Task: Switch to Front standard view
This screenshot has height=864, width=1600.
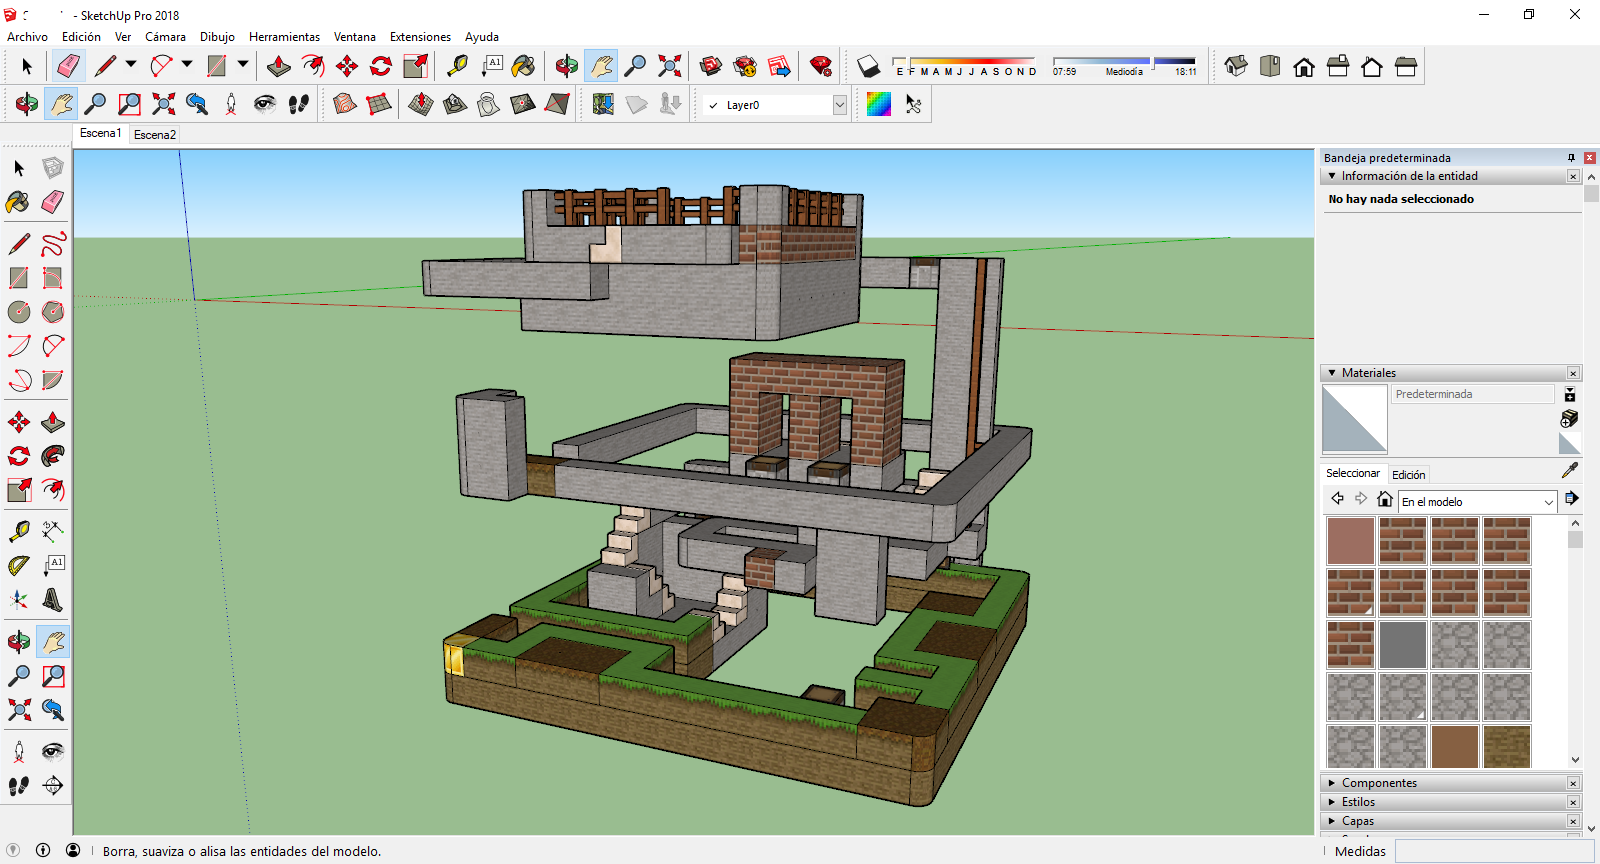Action: click(1304, 66)
